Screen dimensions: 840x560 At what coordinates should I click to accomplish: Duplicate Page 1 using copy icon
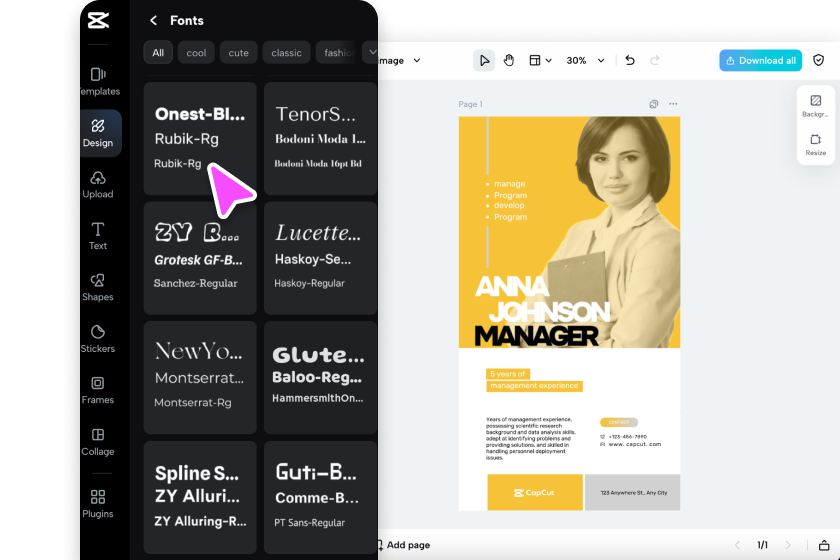pyautogui.click(x=654, y=104)
